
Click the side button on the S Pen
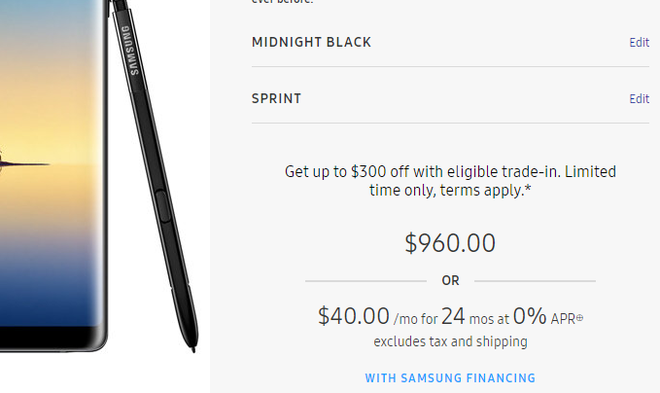pos(163,206)
